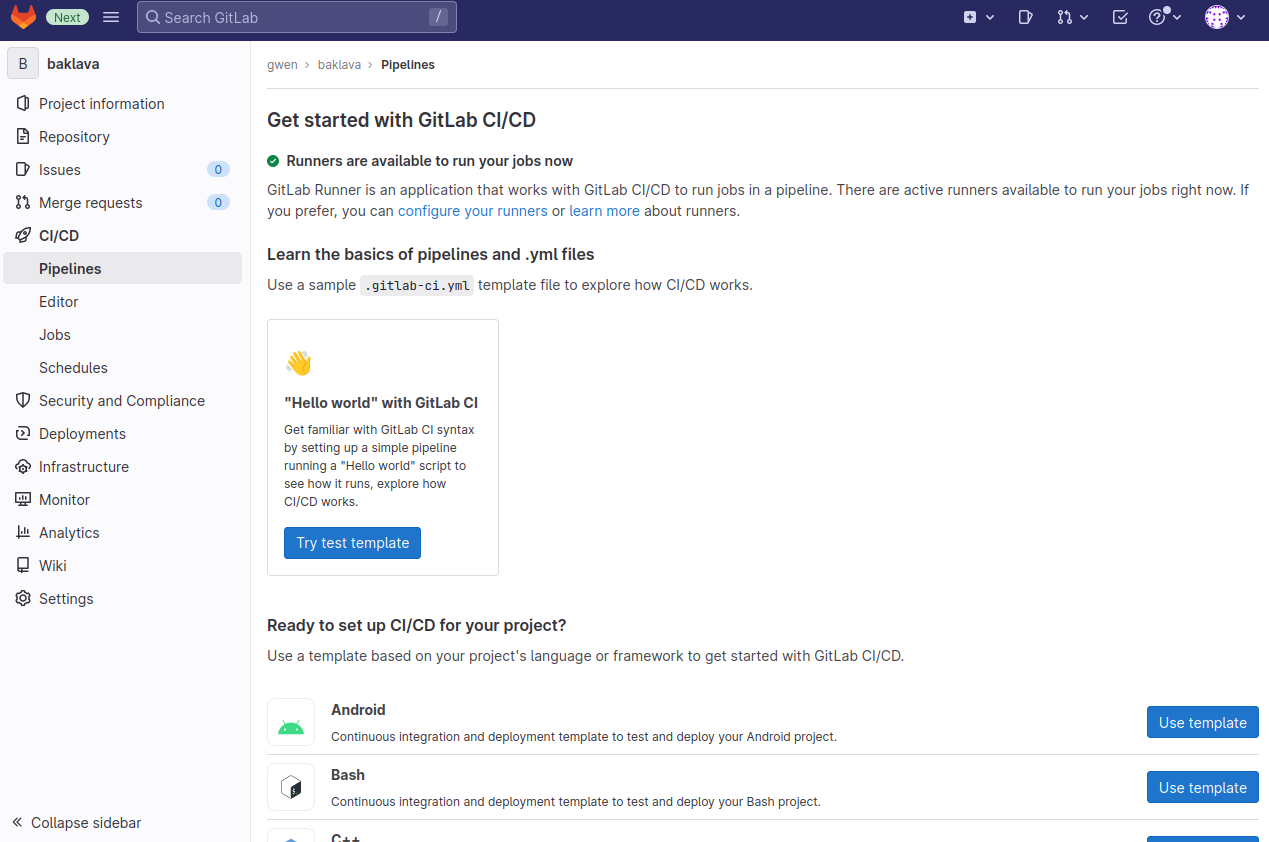1269x842 pixels.
Task: Click the GitLab fox logo
Action: [x=23, y=17]
